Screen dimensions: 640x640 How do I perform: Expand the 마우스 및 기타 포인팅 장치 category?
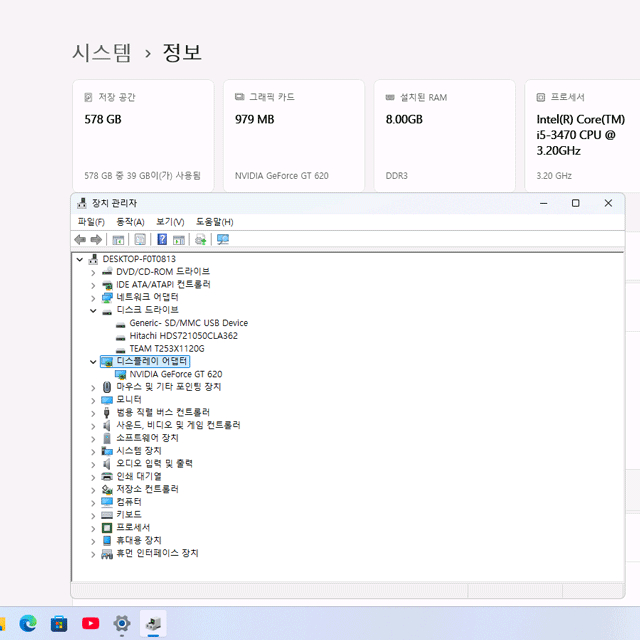pos(93,388)
